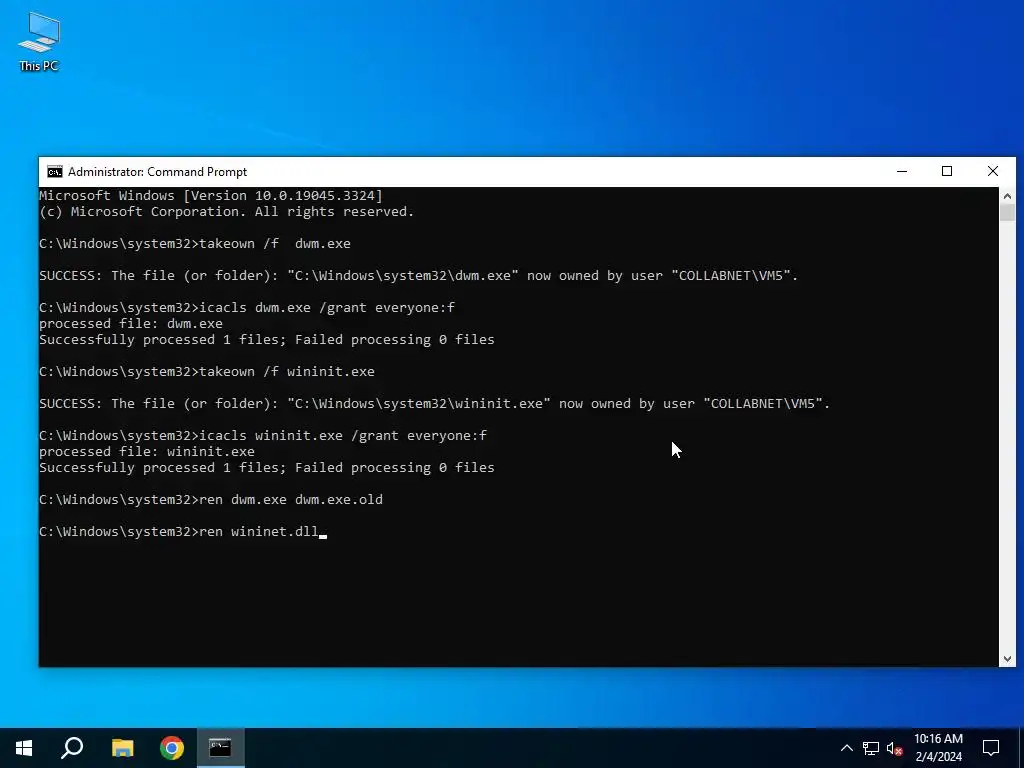Image resolution: width=1024 pixels, height=768 pixels.
Task: Open the taskbar search
Action: [x=72, y=748]
